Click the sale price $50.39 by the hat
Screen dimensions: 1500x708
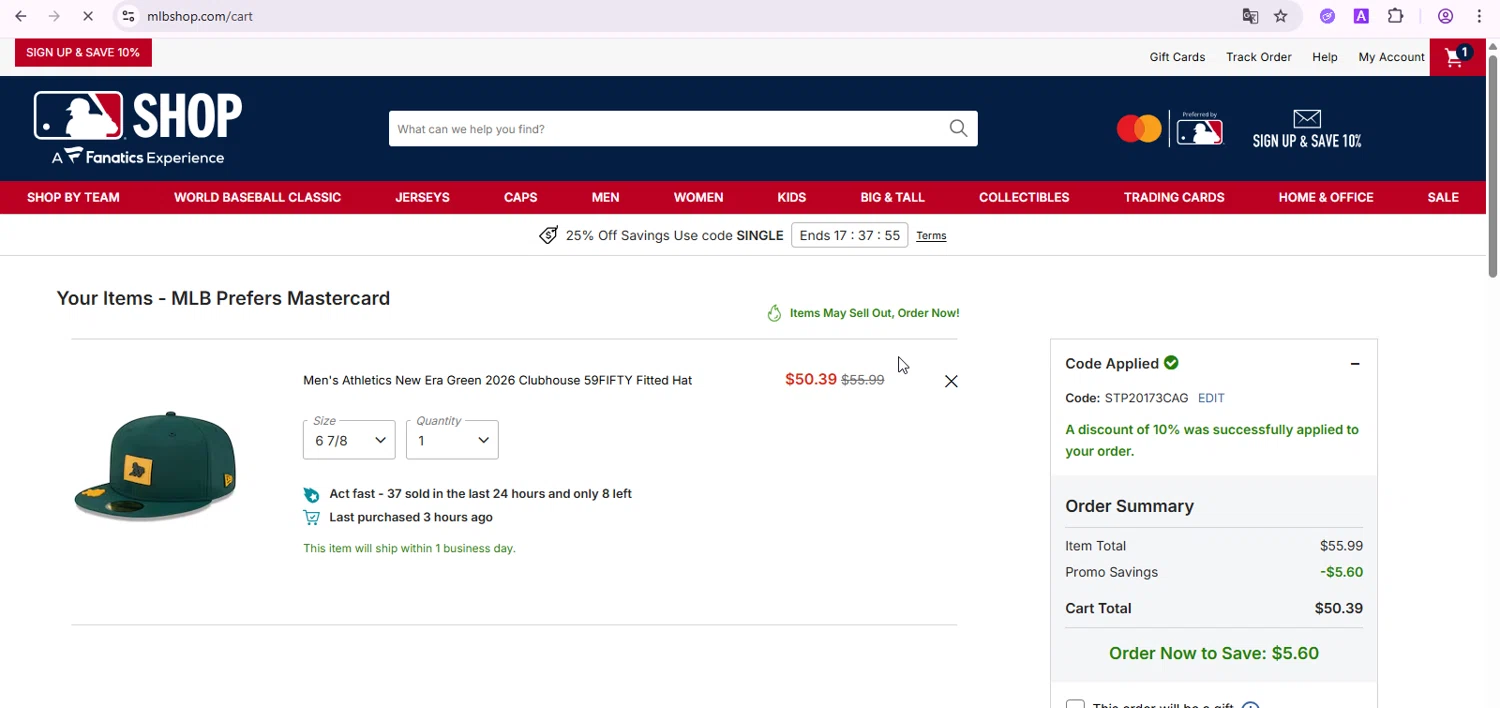point(810,379)
